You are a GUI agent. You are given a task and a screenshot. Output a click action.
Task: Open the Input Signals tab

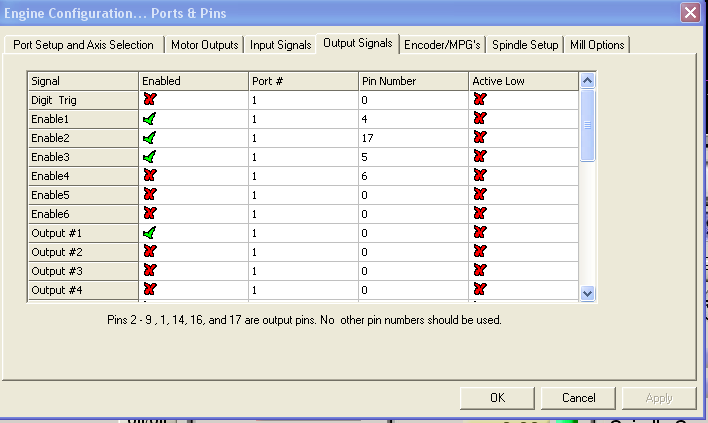point(280,45)
